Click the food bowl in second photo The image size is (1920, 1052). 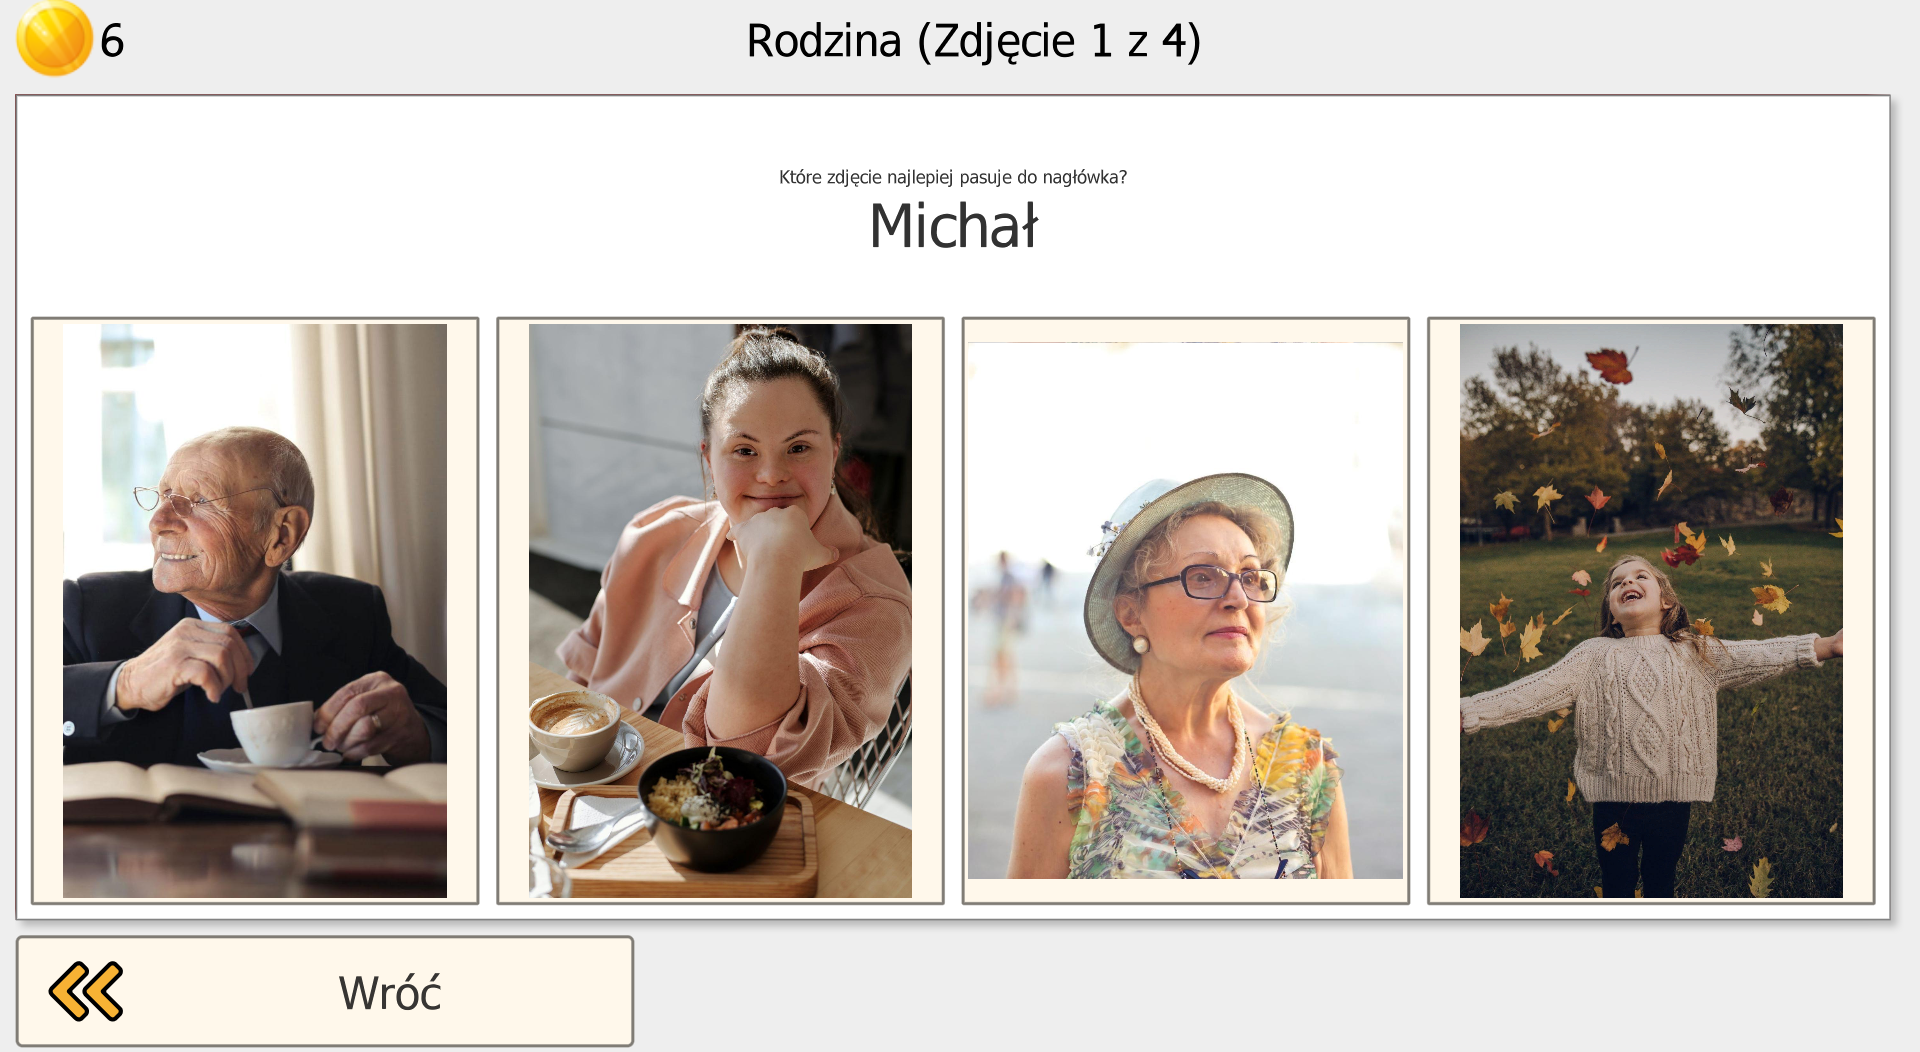click(x=712, y=805)
